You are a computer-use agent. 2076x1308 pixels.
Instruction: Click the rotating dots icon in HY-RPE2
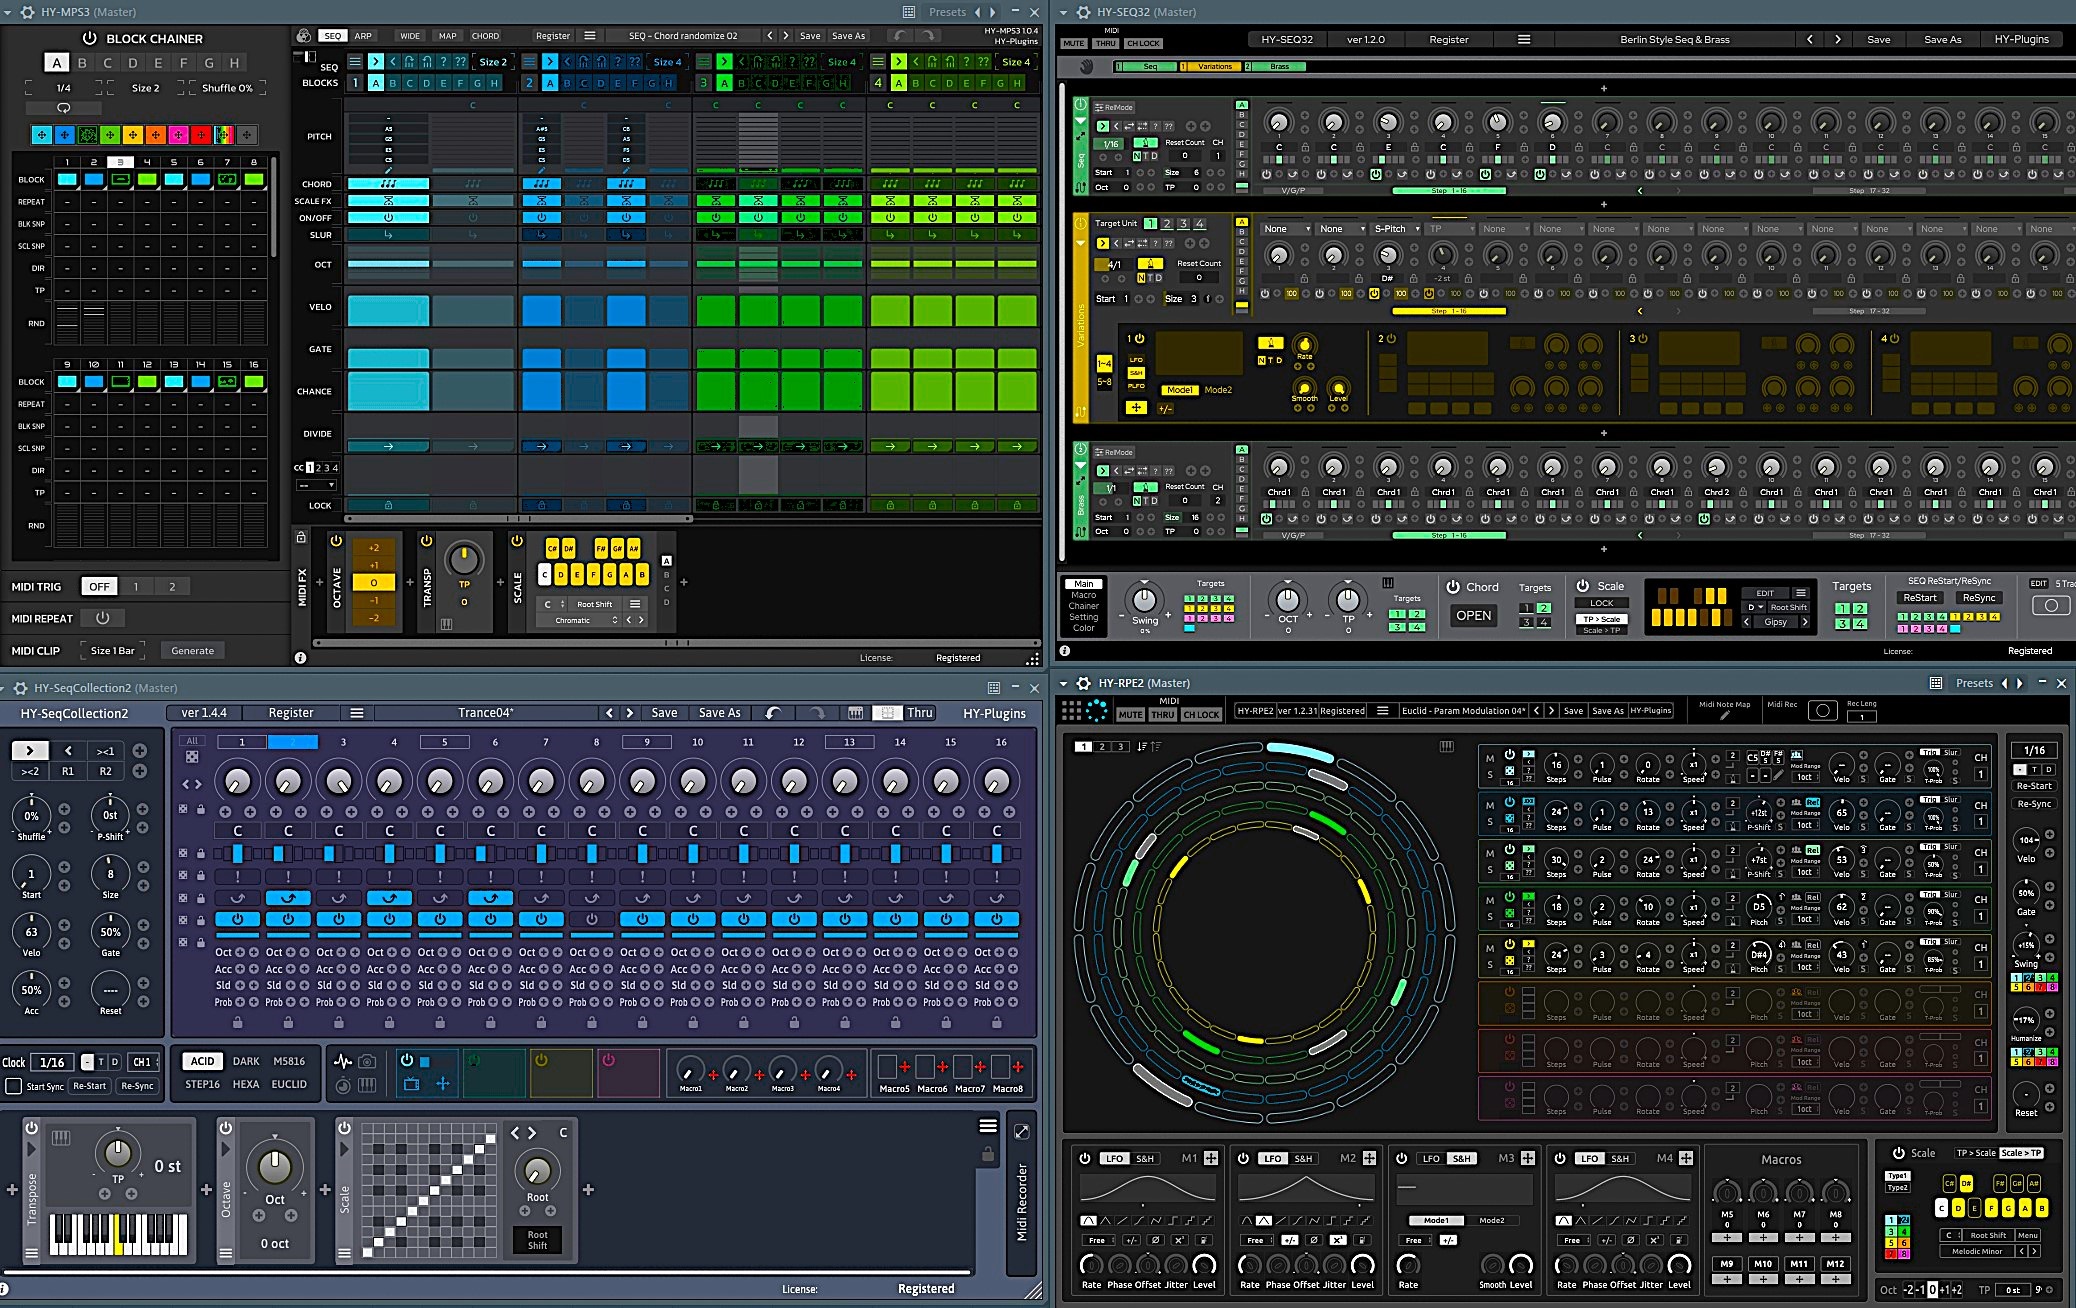[x=1097, y=710]
